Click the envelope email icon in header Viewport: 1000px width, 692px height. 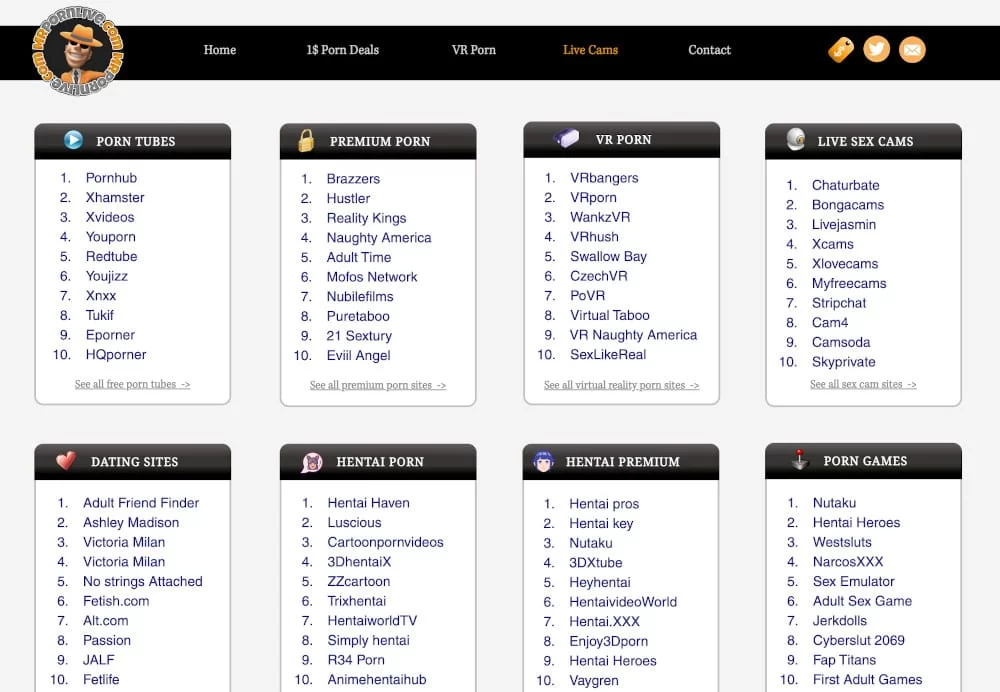(x=912, y=50)
